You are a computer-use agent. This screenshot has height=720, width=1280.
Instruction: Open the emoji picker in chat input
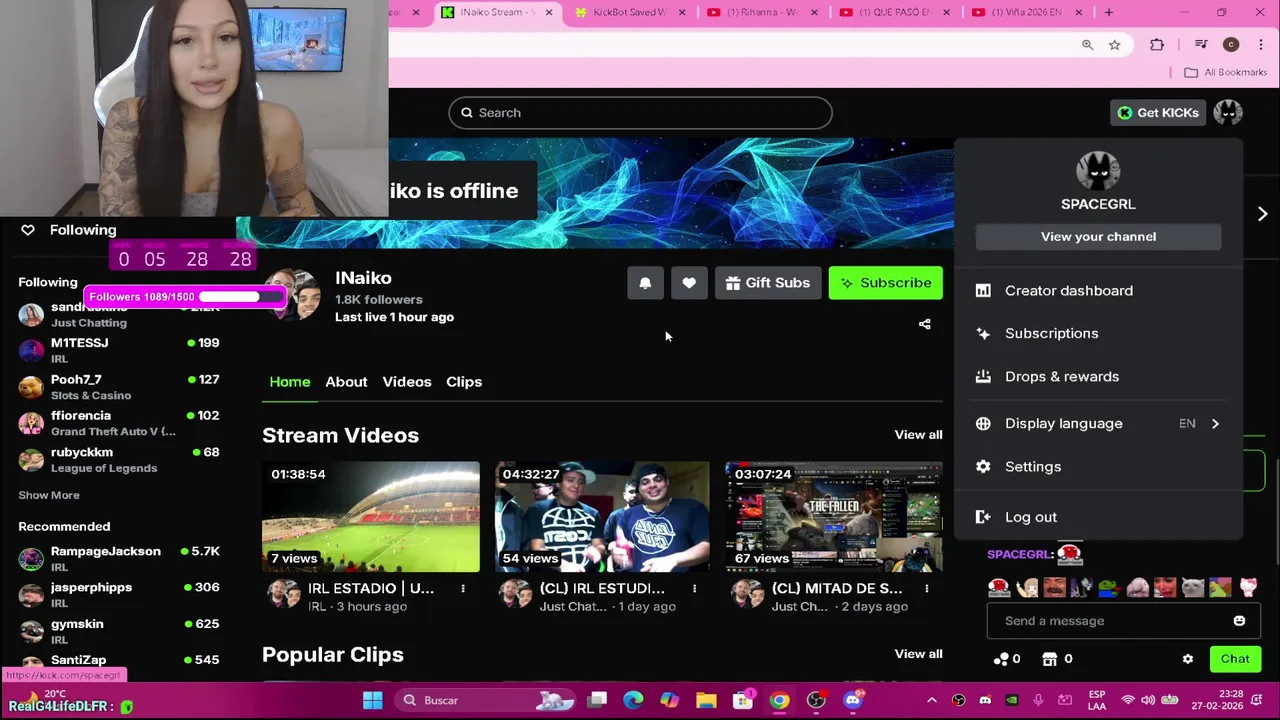coord(1239,621)
